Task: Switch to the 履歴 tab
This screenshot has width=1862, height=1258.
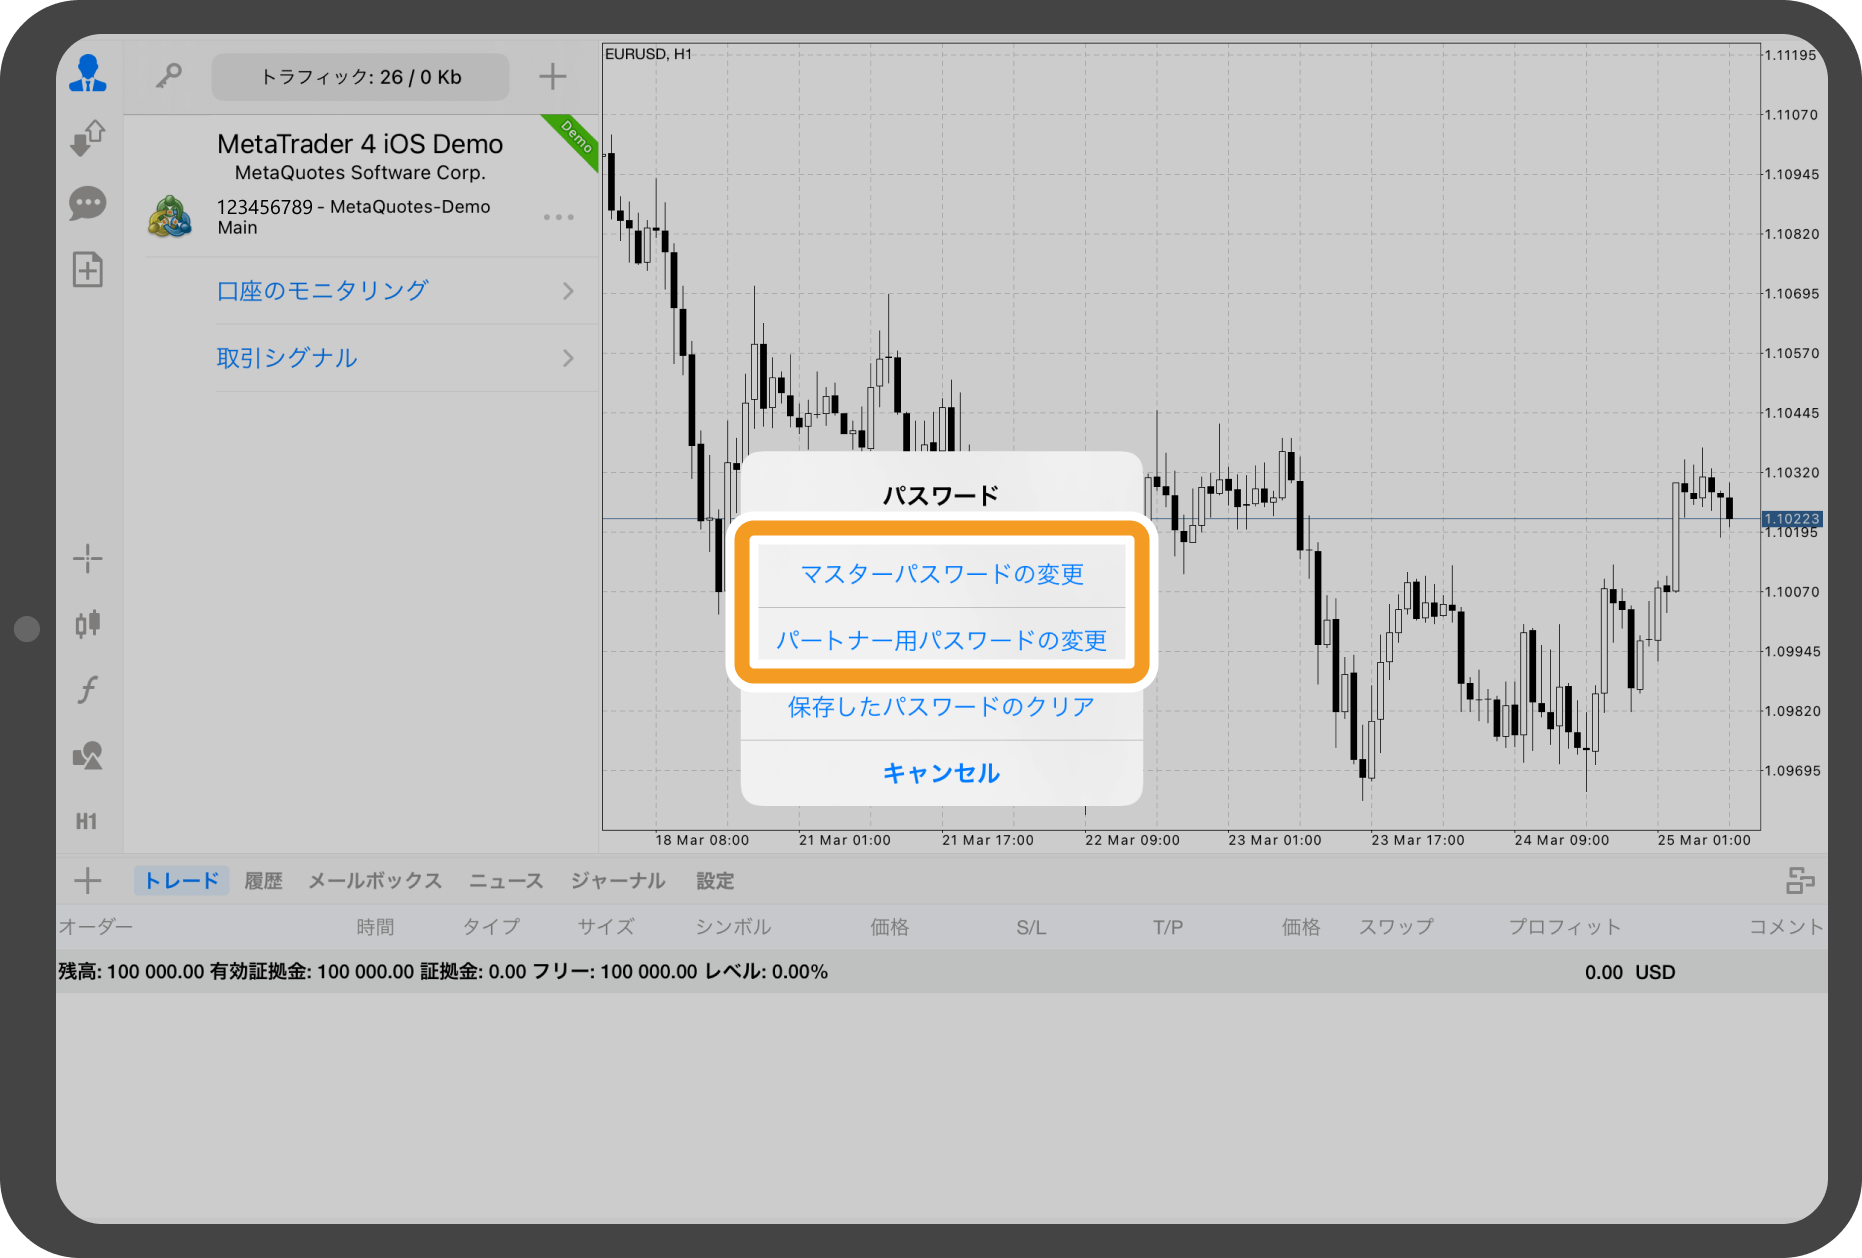Action: pos(263,881)
